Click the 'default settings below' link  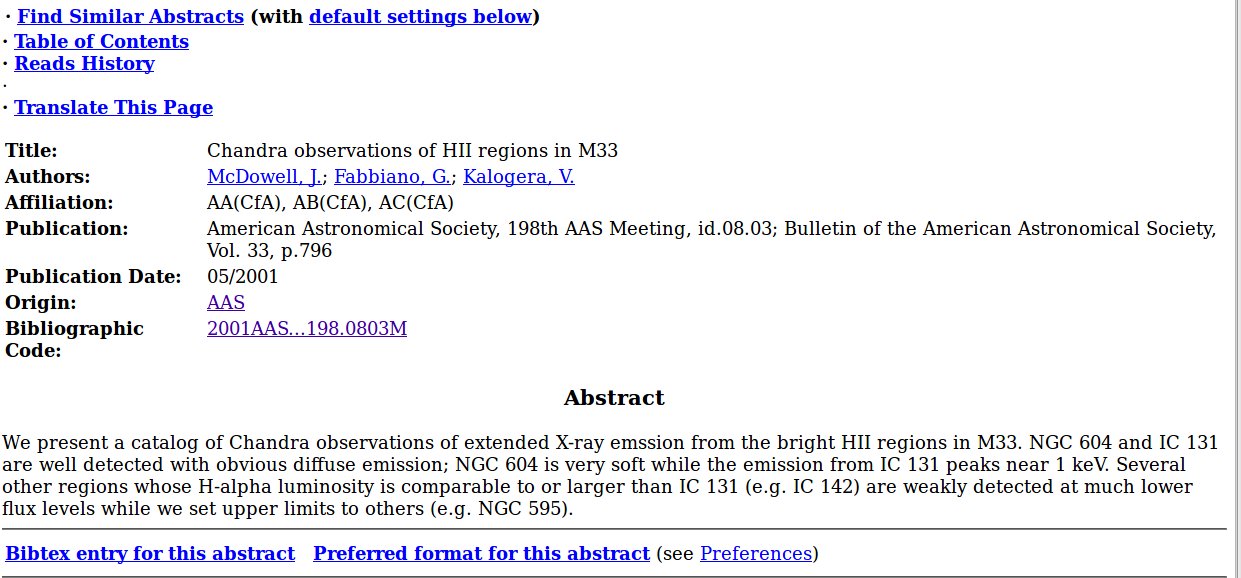pos(420,17)
